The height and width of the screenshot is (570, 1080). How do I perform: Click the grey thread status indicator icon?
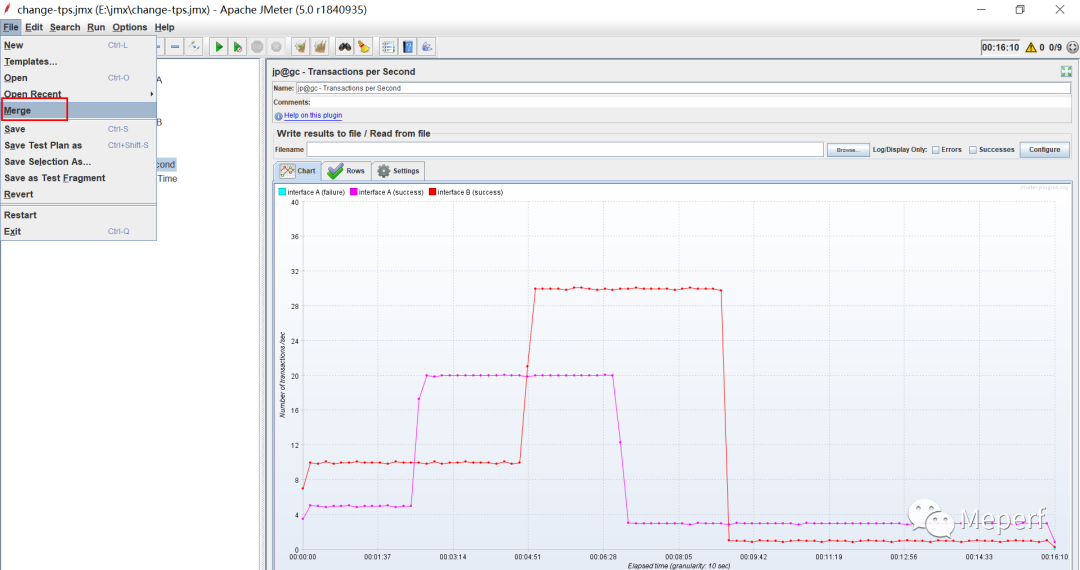point(1072,48)
